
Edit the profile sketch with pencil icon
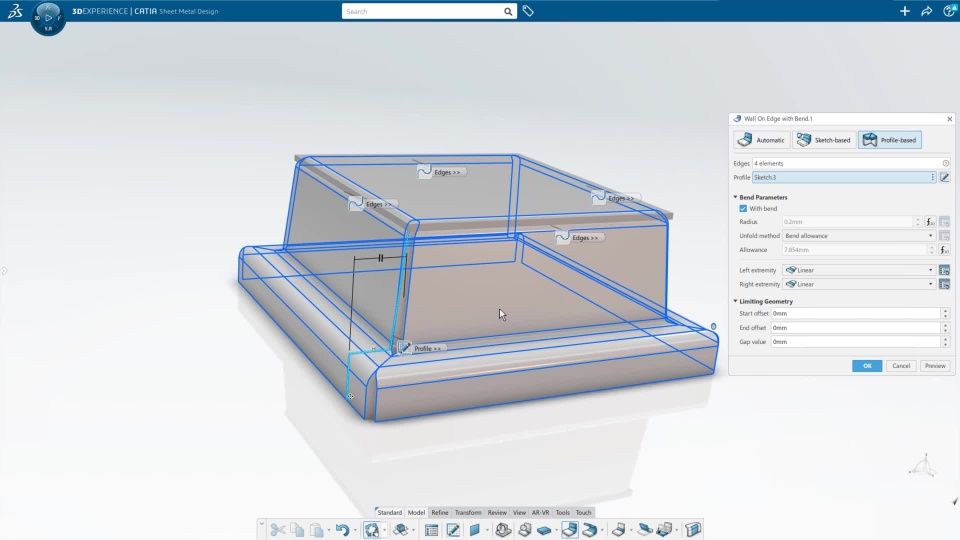[x=945, y=177]
